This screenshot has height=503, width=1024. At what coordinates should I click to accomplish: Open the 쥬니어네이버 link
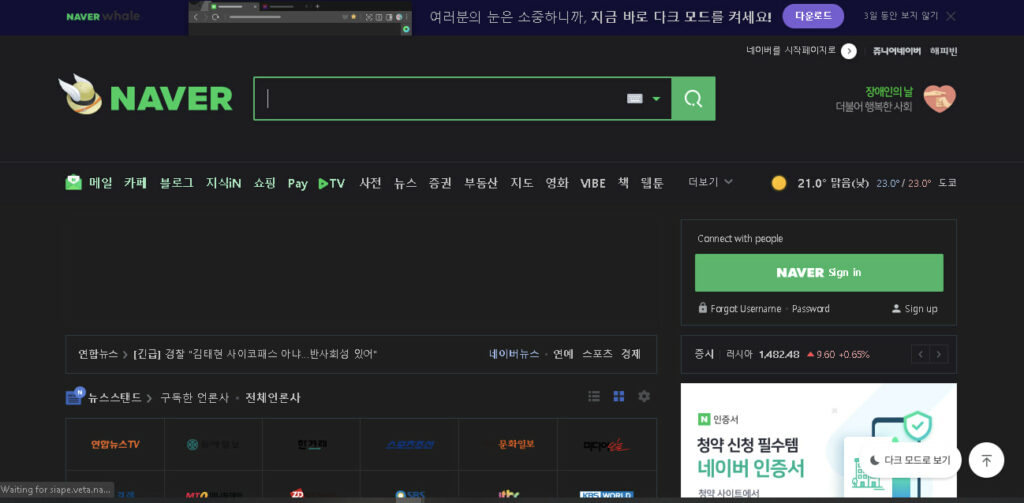click(897, 51)
